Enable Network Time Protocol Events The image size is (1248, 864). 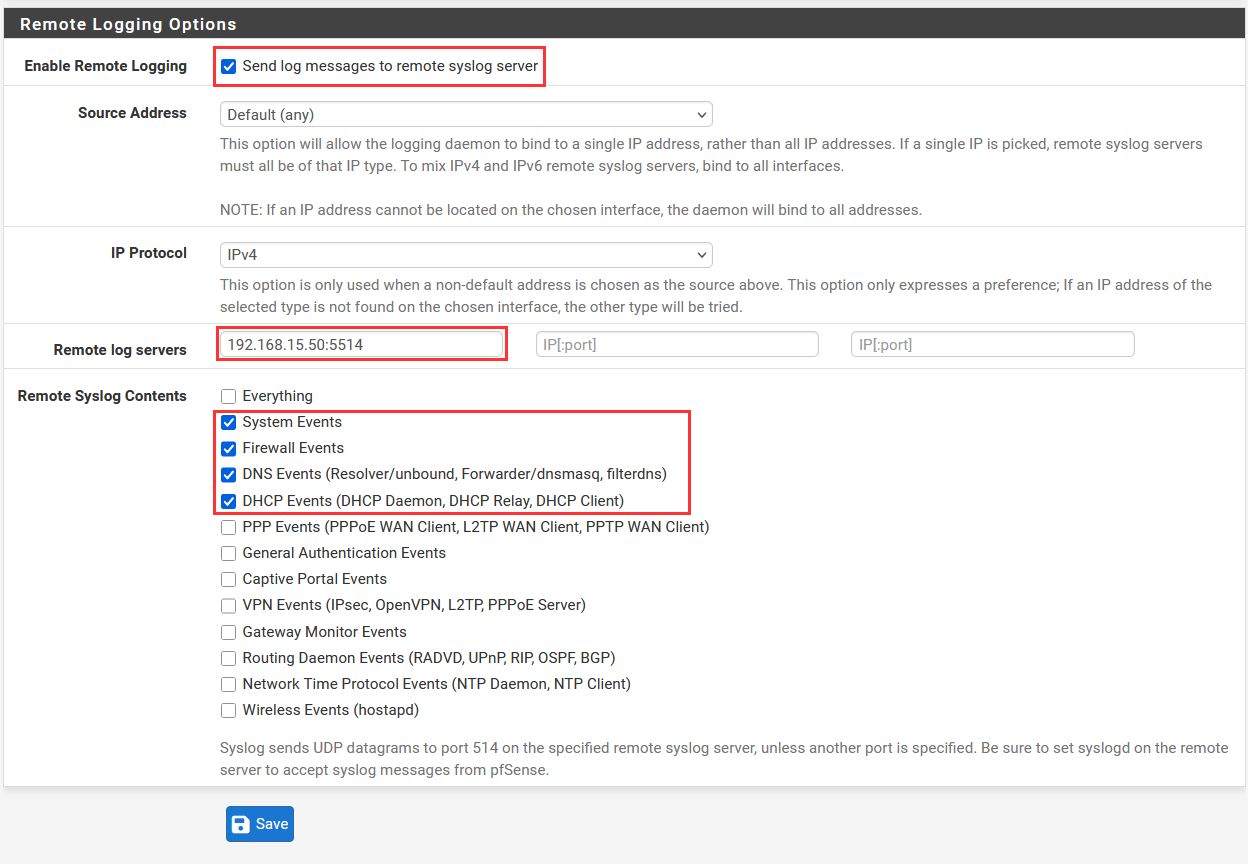(229, 685)
